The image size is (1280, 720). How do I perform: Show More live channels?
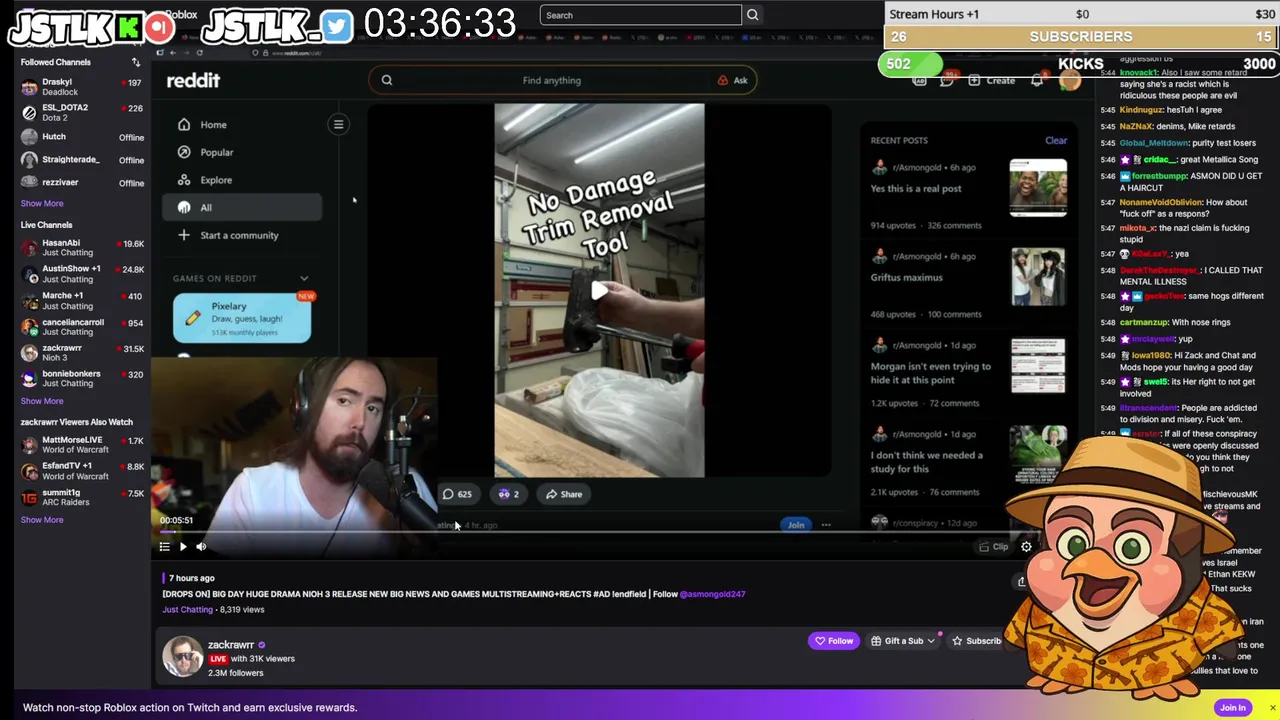coord(42,401)
